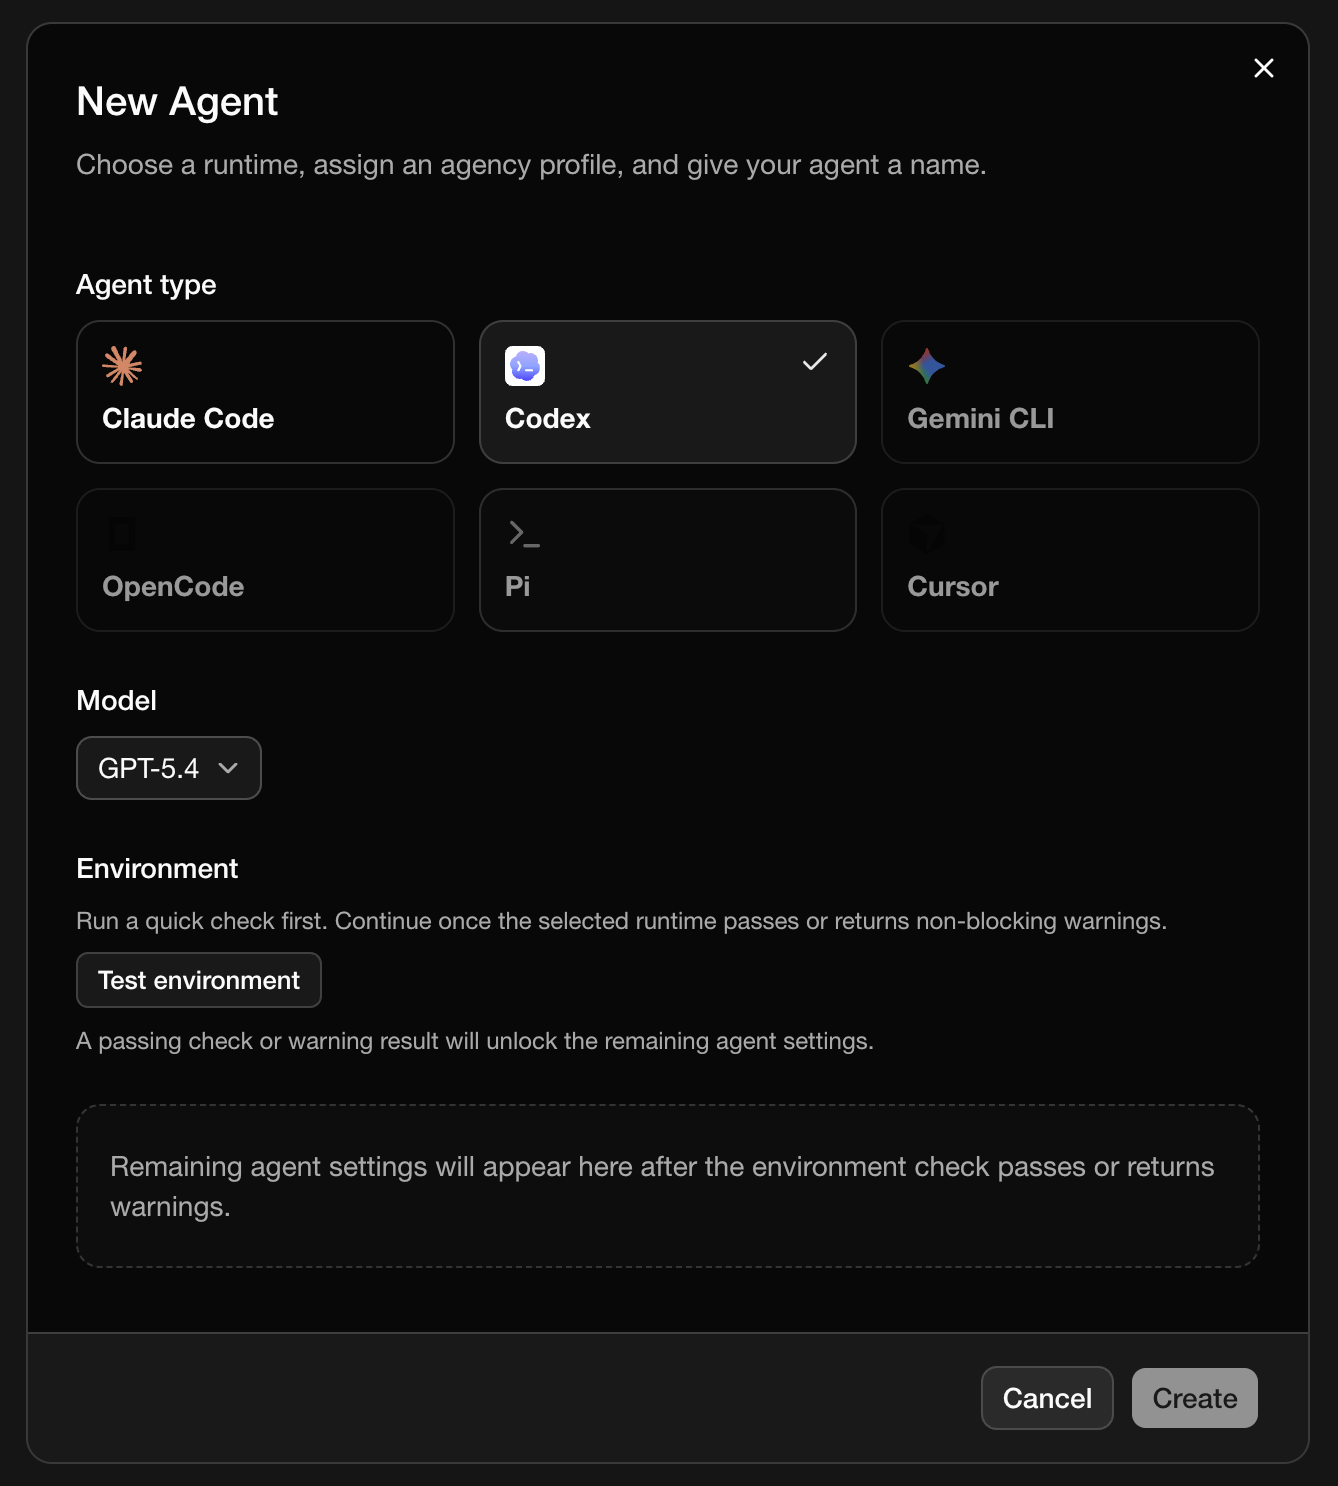Image resolution: width=1338 pixels, height=1486 pixels.
Task: Click the Gemini CLI sparkle icon
Action: pos(927,366)
